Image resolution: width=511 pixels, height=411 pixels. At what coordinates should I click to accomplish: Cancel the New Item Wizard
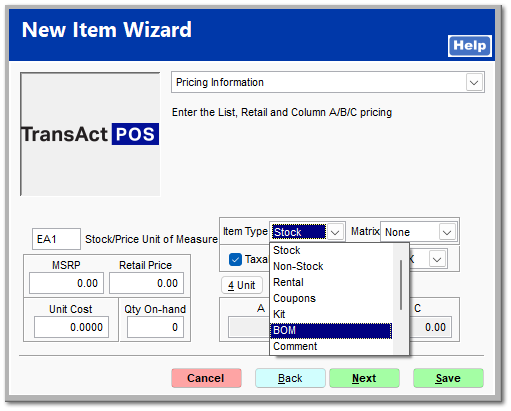pos(206,378)
